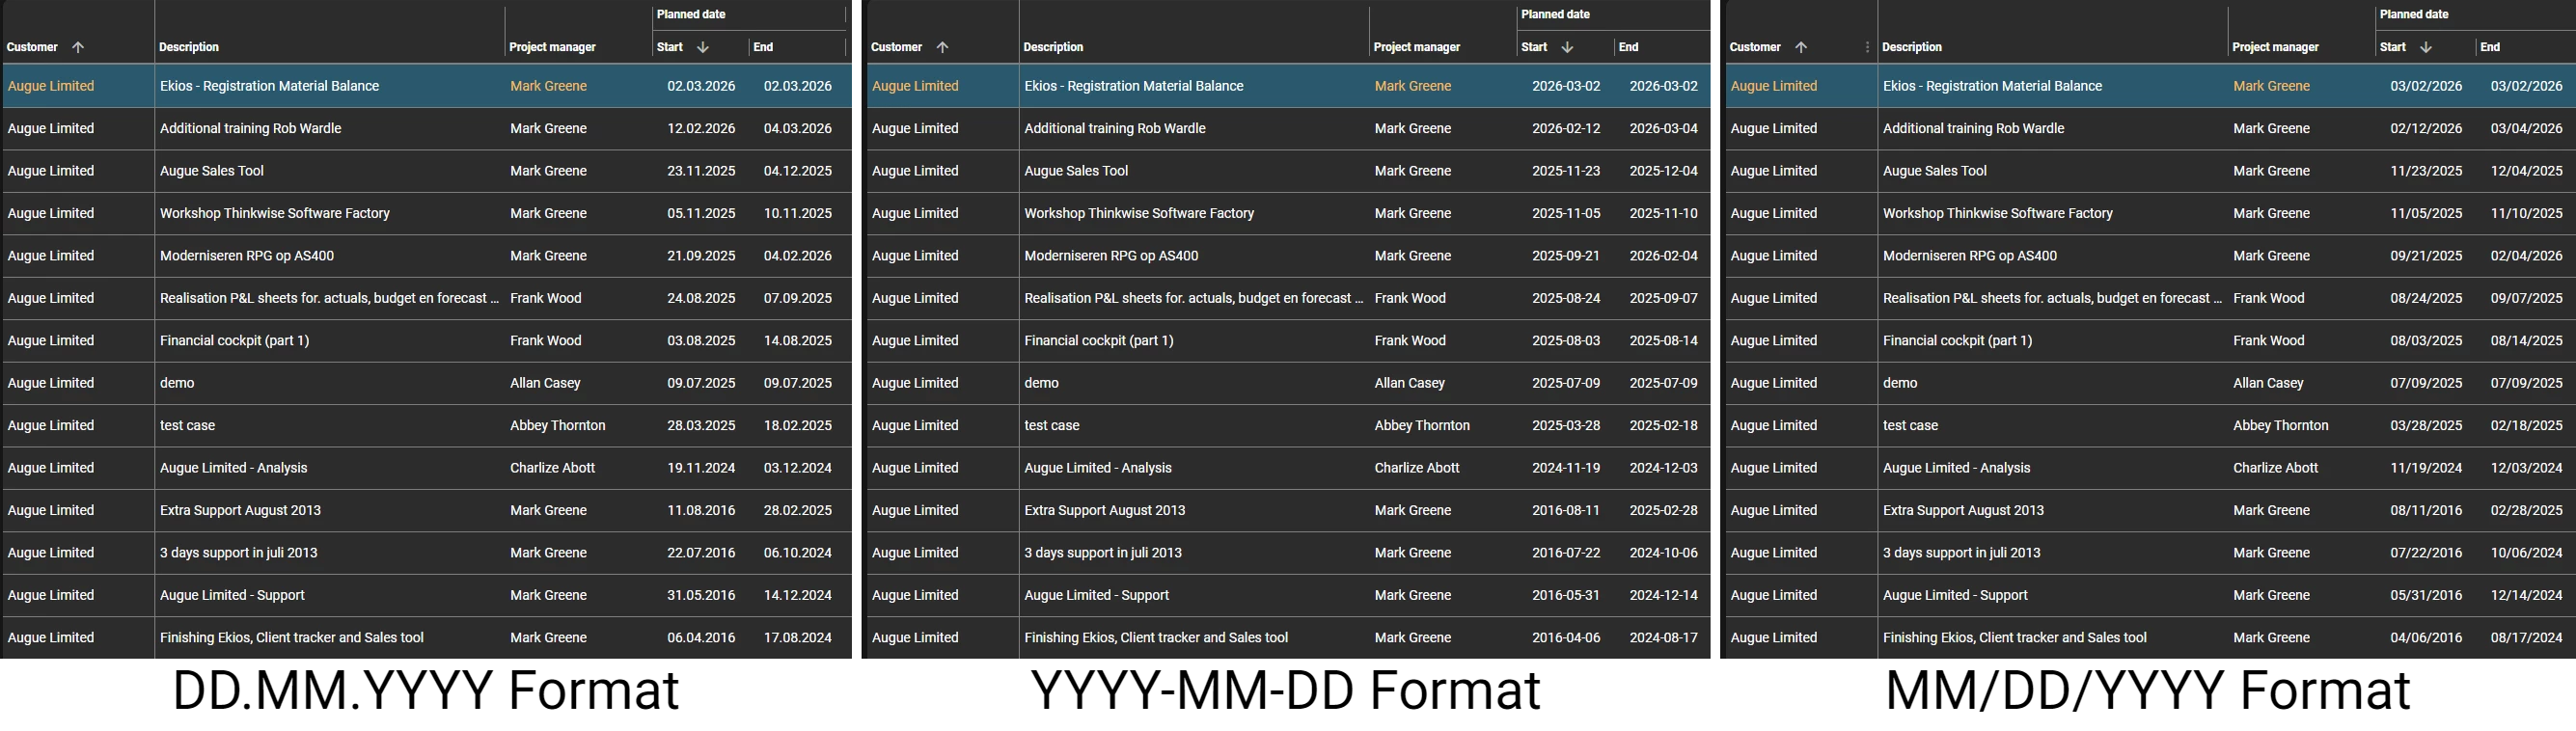Select the demo description in YYYY-MM-DD grid

point(1041,383)
